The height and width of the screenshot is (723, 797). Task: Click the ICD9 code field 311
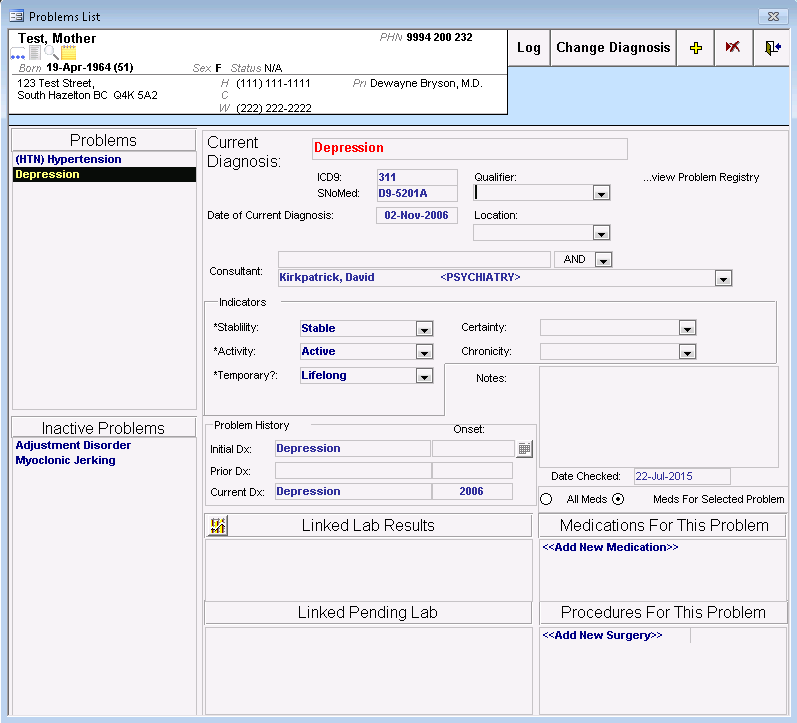(x=417, y=177)
